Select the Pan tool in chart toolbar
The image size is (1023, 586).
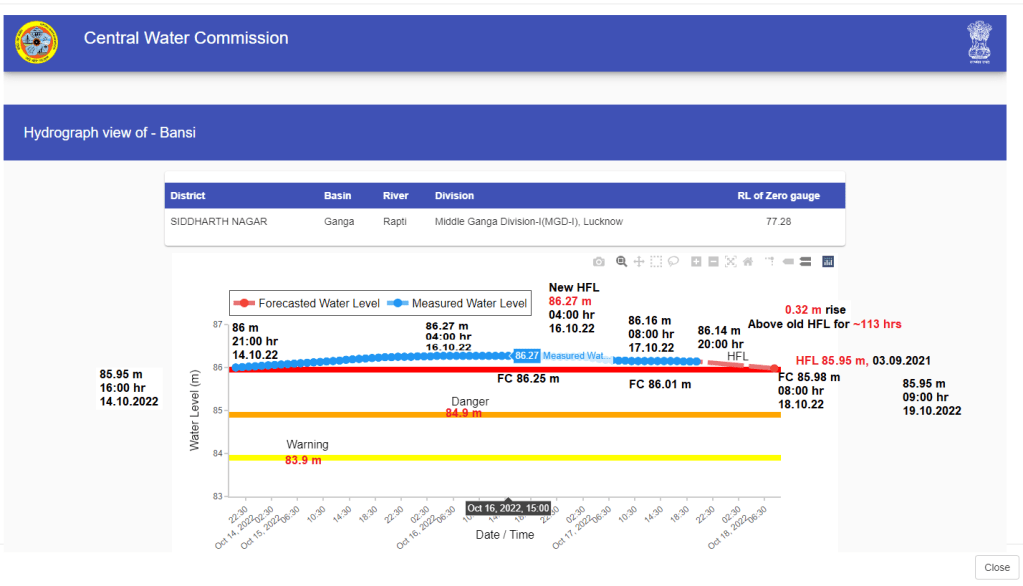[639, 262]
